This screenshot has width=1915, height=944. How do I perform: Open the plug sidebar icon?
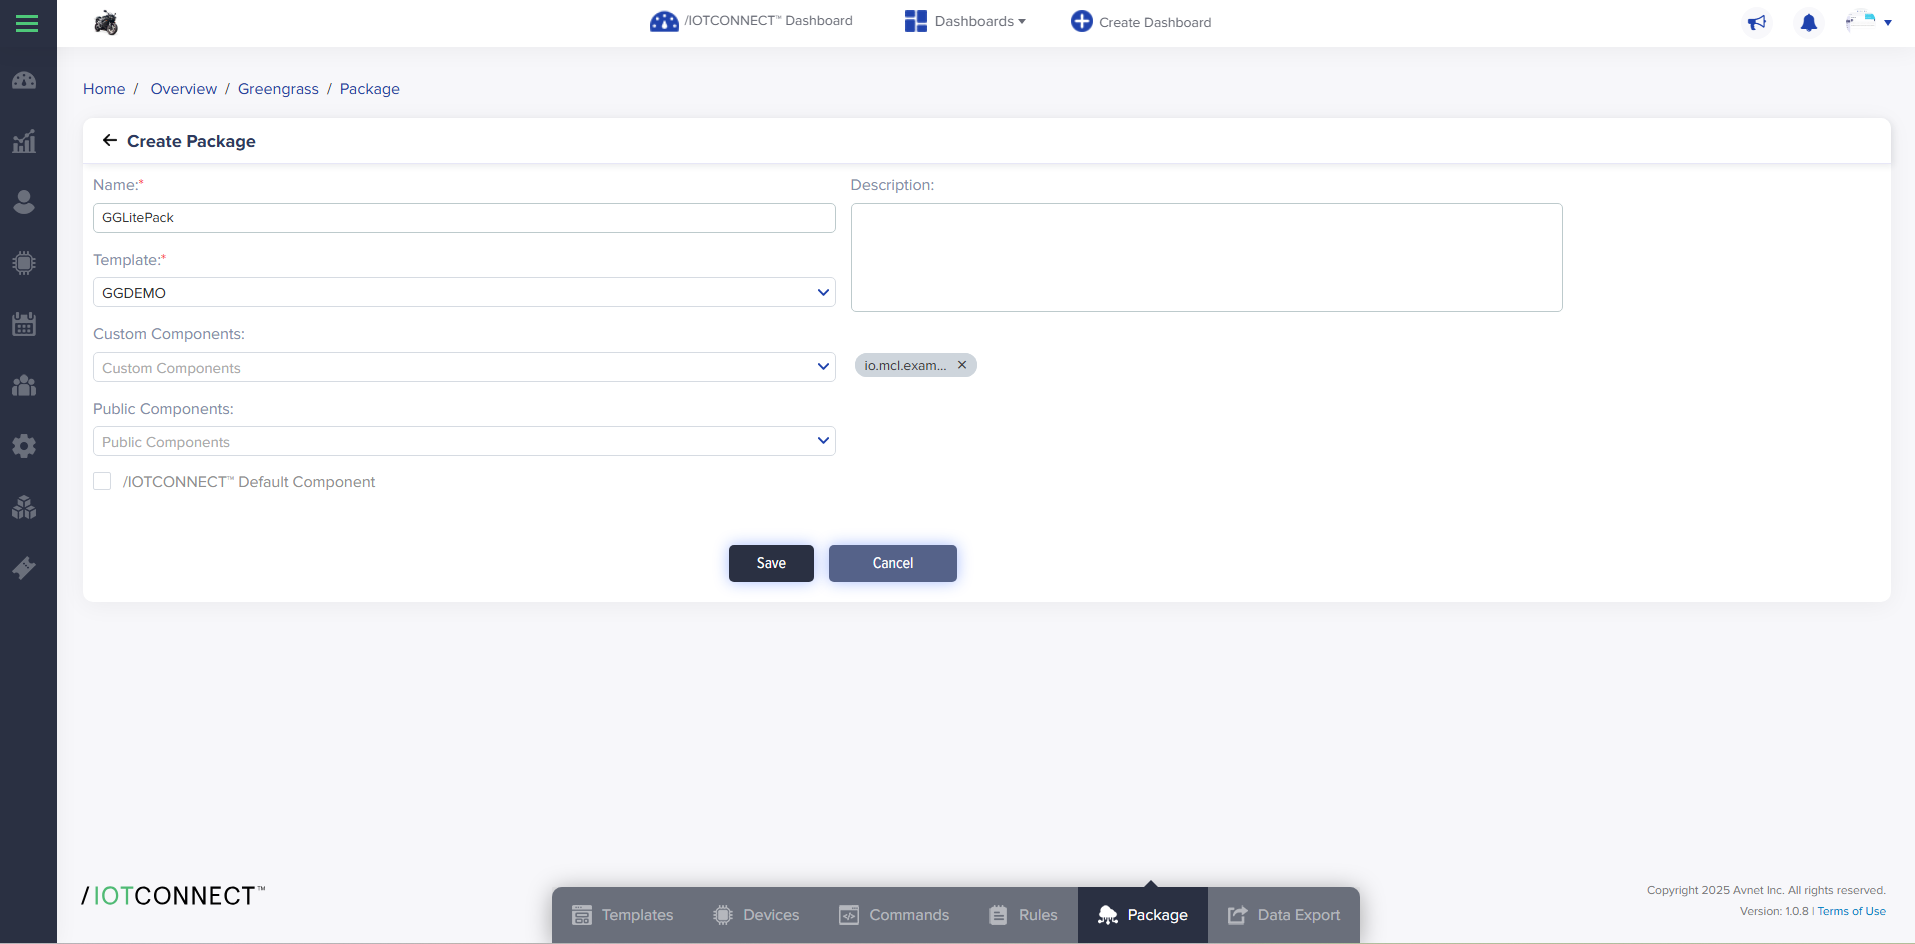click(24, 568)
